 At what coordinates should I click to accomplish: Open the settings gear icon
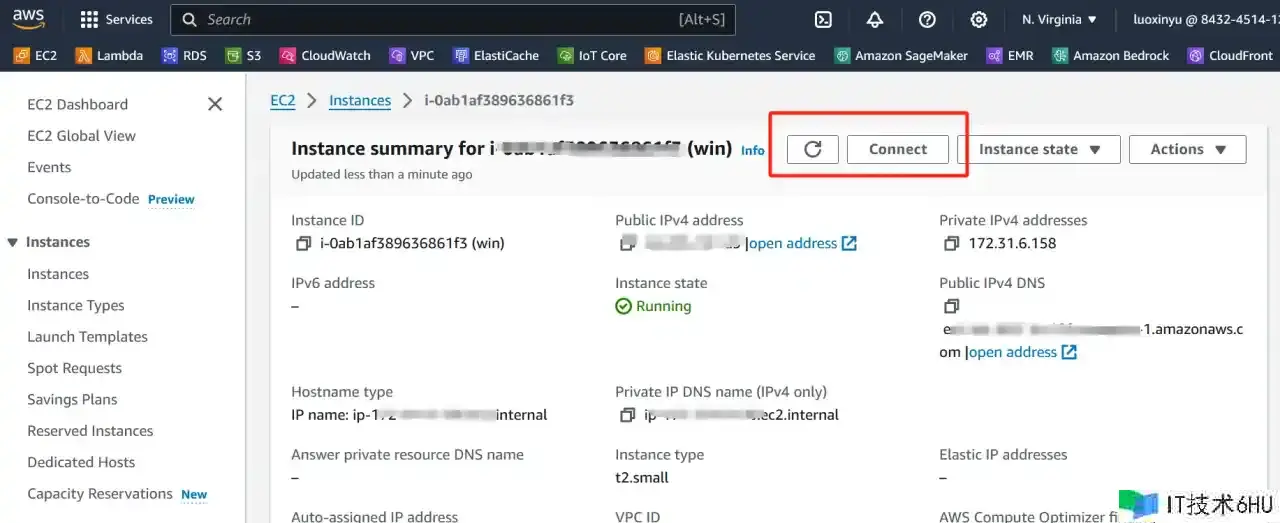click(x=979, y=20)
